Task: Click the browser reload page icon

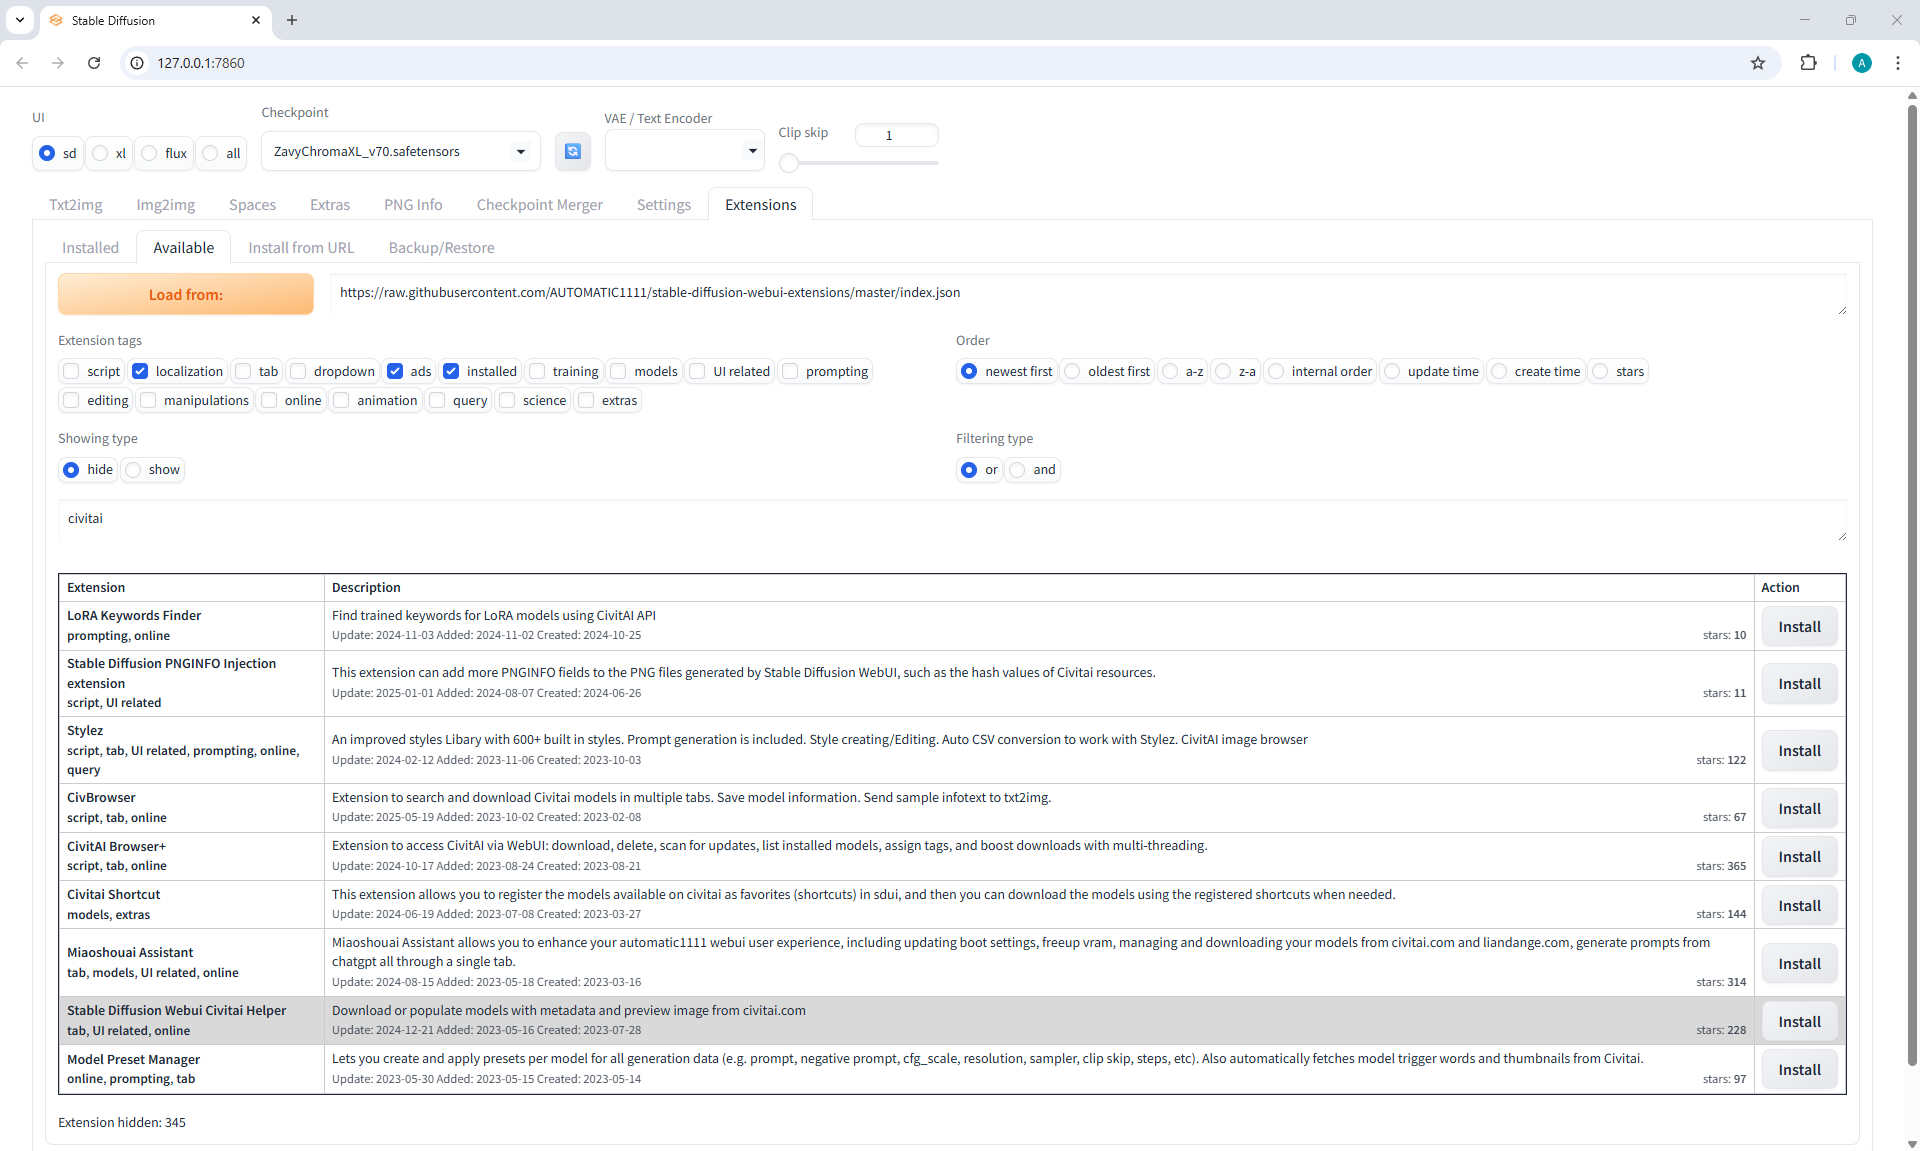Action: point(94,63)
